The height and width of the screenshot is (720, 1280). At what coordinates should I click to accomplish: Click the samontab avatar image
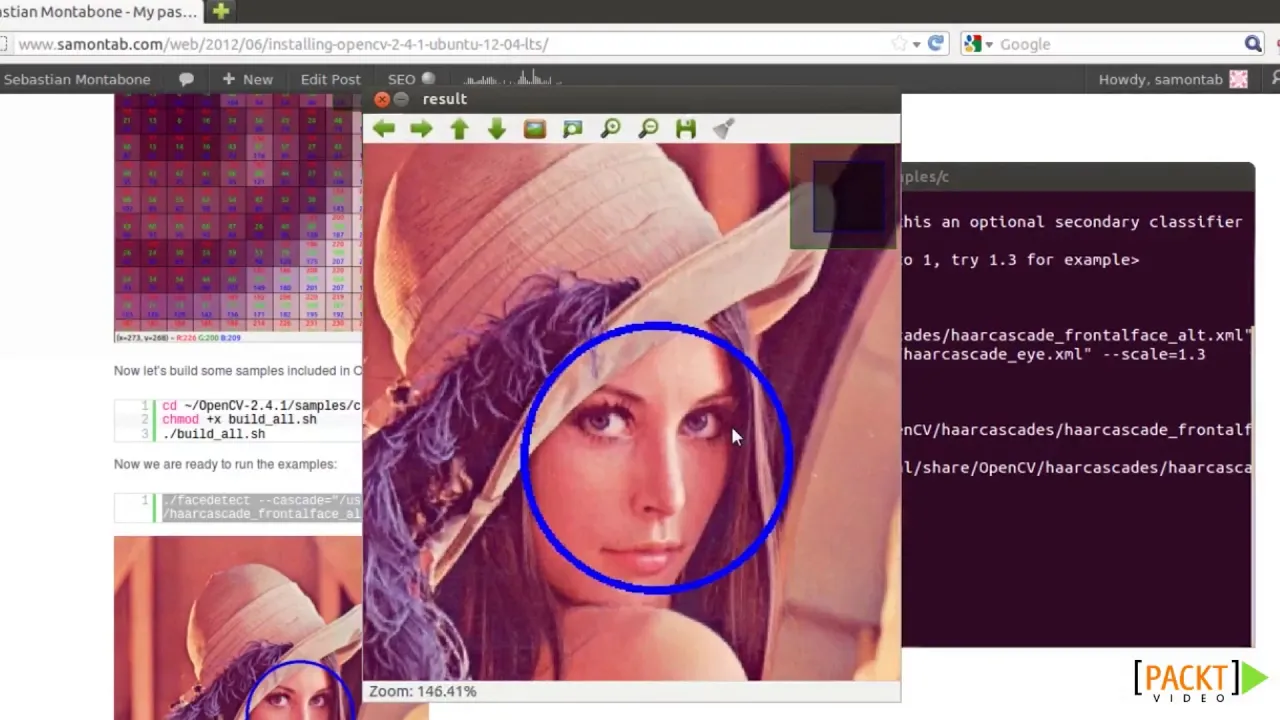tap(1239, 79)
